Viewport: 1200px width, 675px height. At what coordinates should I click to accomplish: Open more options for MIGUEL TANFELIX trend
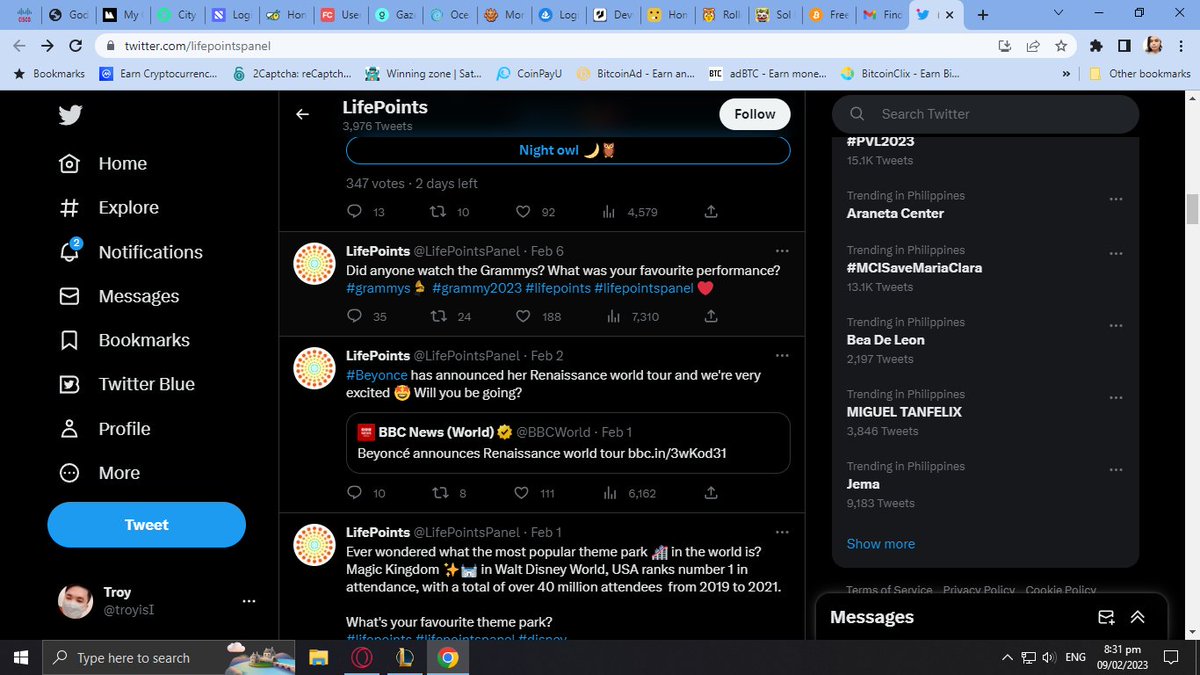(1116, 399)
